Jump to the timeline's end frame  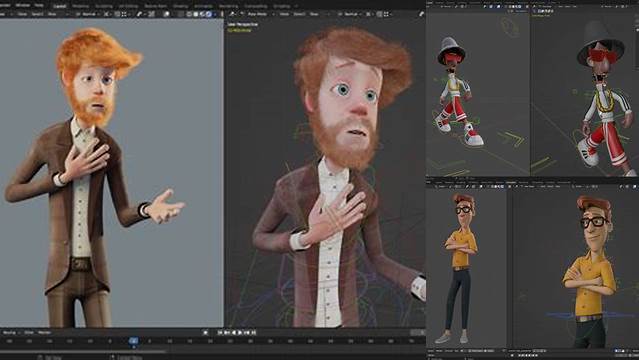tap(253, 333)
